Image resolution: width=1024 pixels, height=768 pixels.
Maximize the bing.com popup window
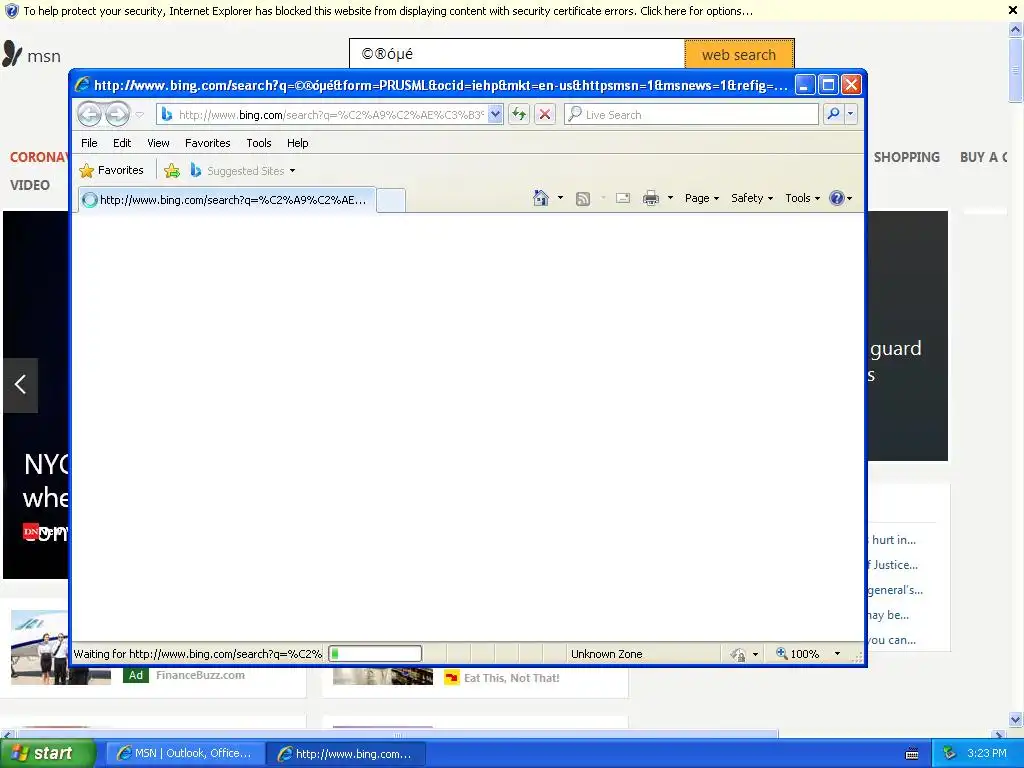(828, 85)
